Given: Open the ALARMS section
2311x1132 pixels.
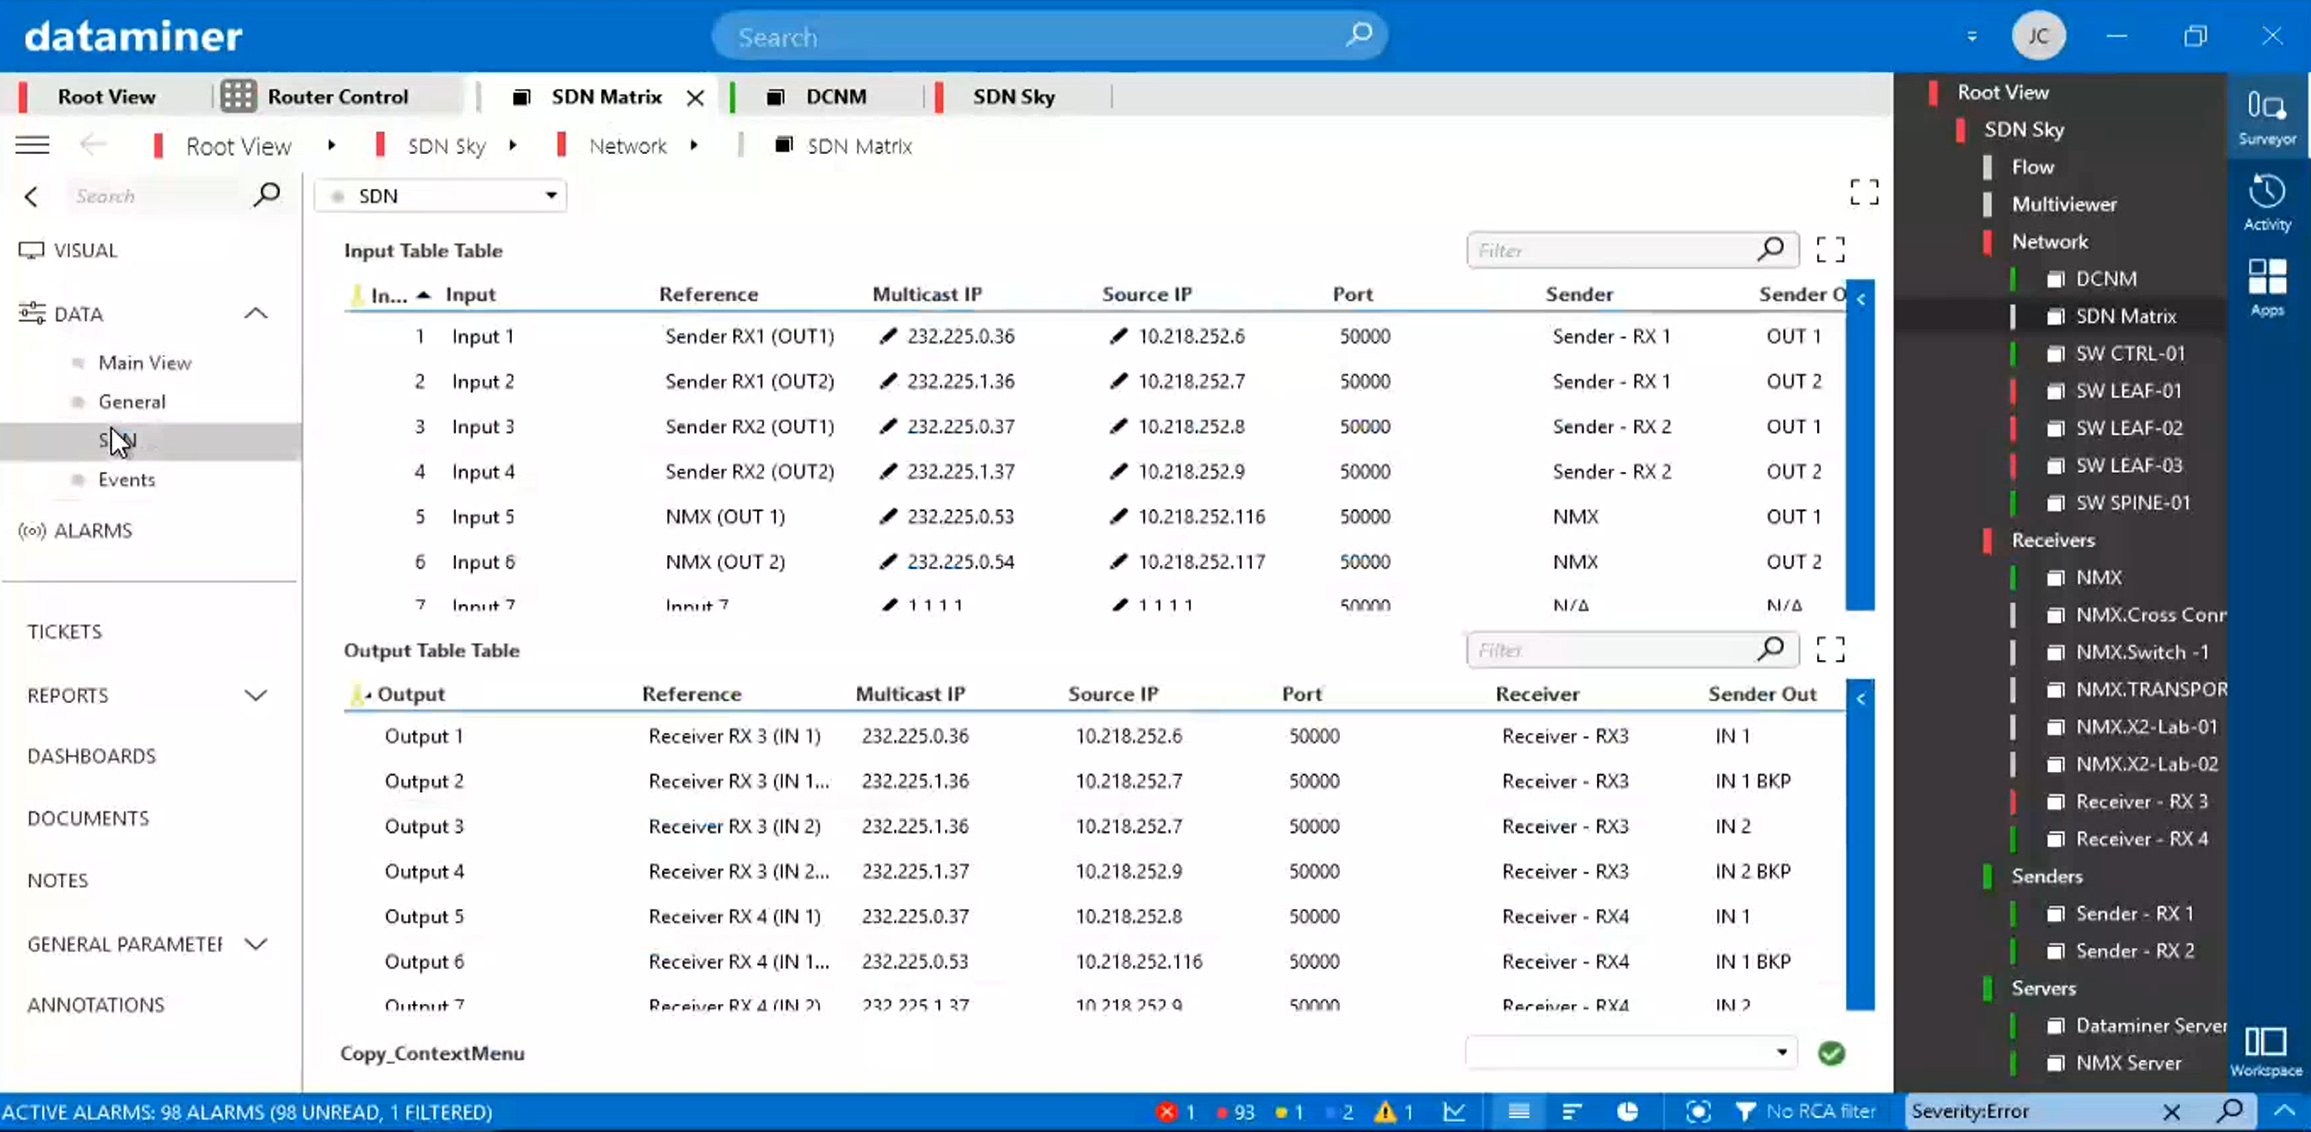Looking at the screenshot, I should (x=92, y=531).
